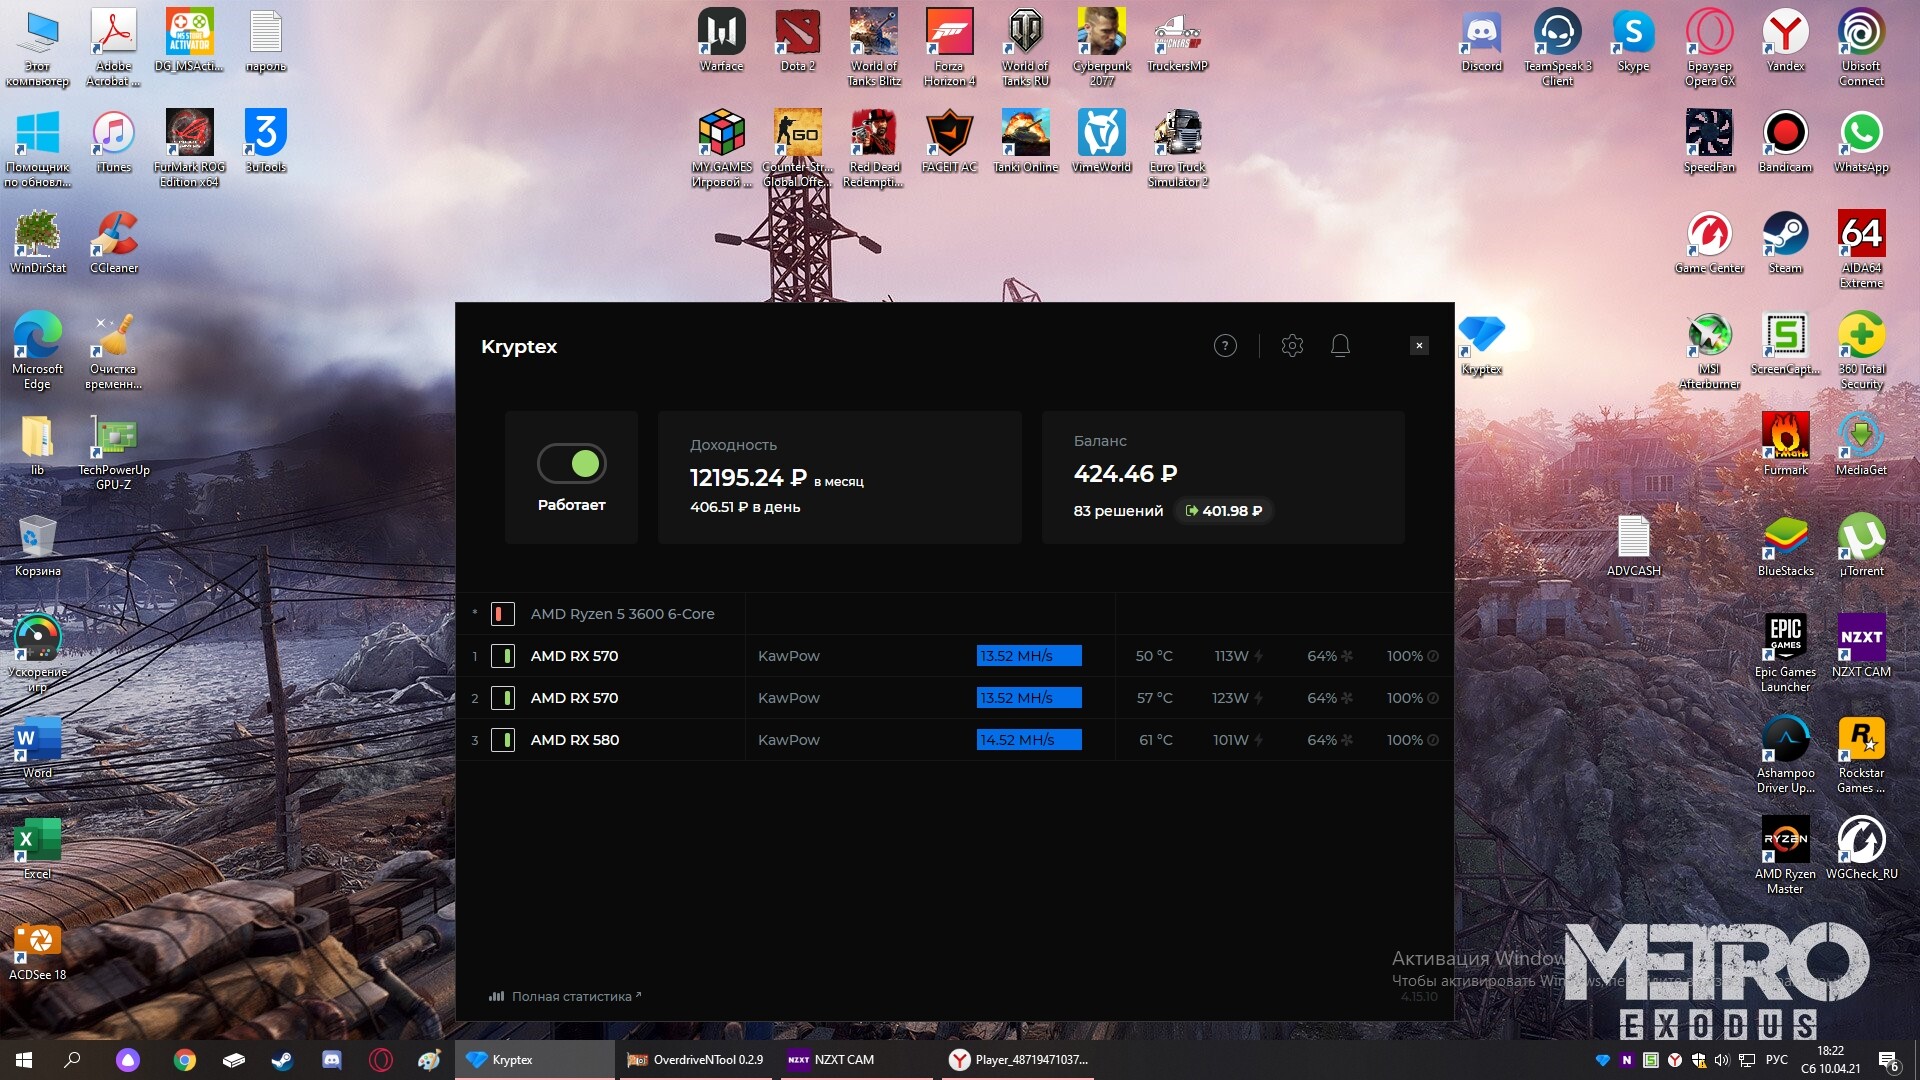Switch to NZXT CAM taskbar window
Image resolution: width=1920 pixels, height=1080 pixels.
click(x=832, y=1060)
